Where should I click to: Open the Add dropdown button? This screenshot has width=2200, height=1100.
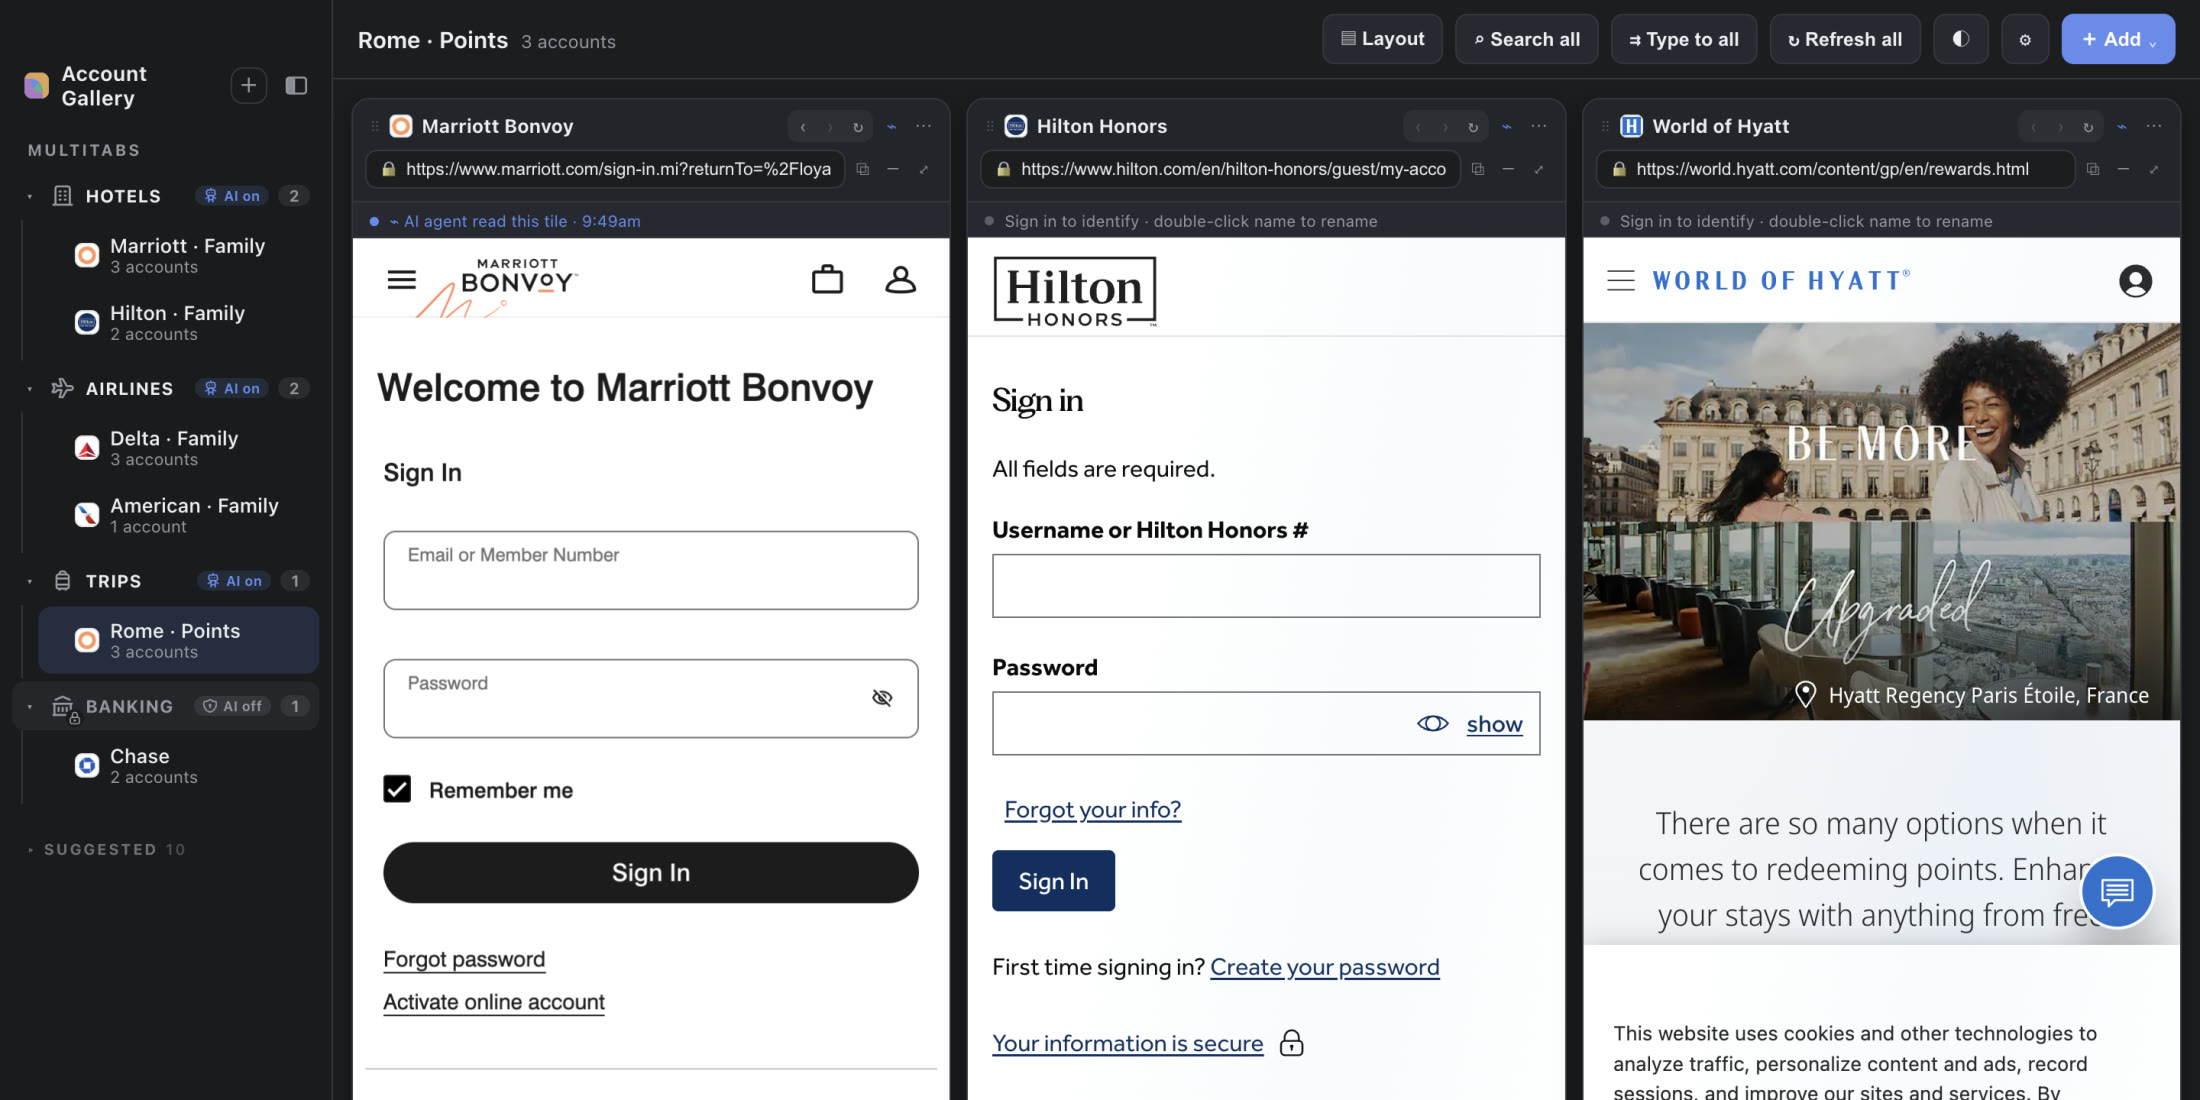click(2117, 40)
